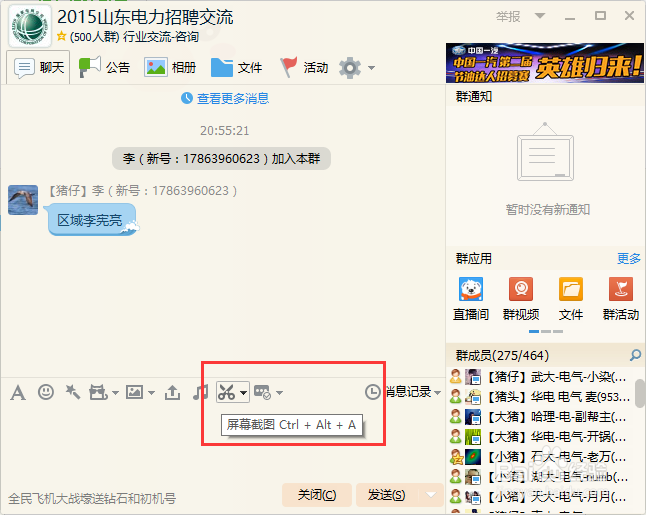
Task: Click the 群成员(275/464) header
Action: pyautogui.click(x=502, y=355)
